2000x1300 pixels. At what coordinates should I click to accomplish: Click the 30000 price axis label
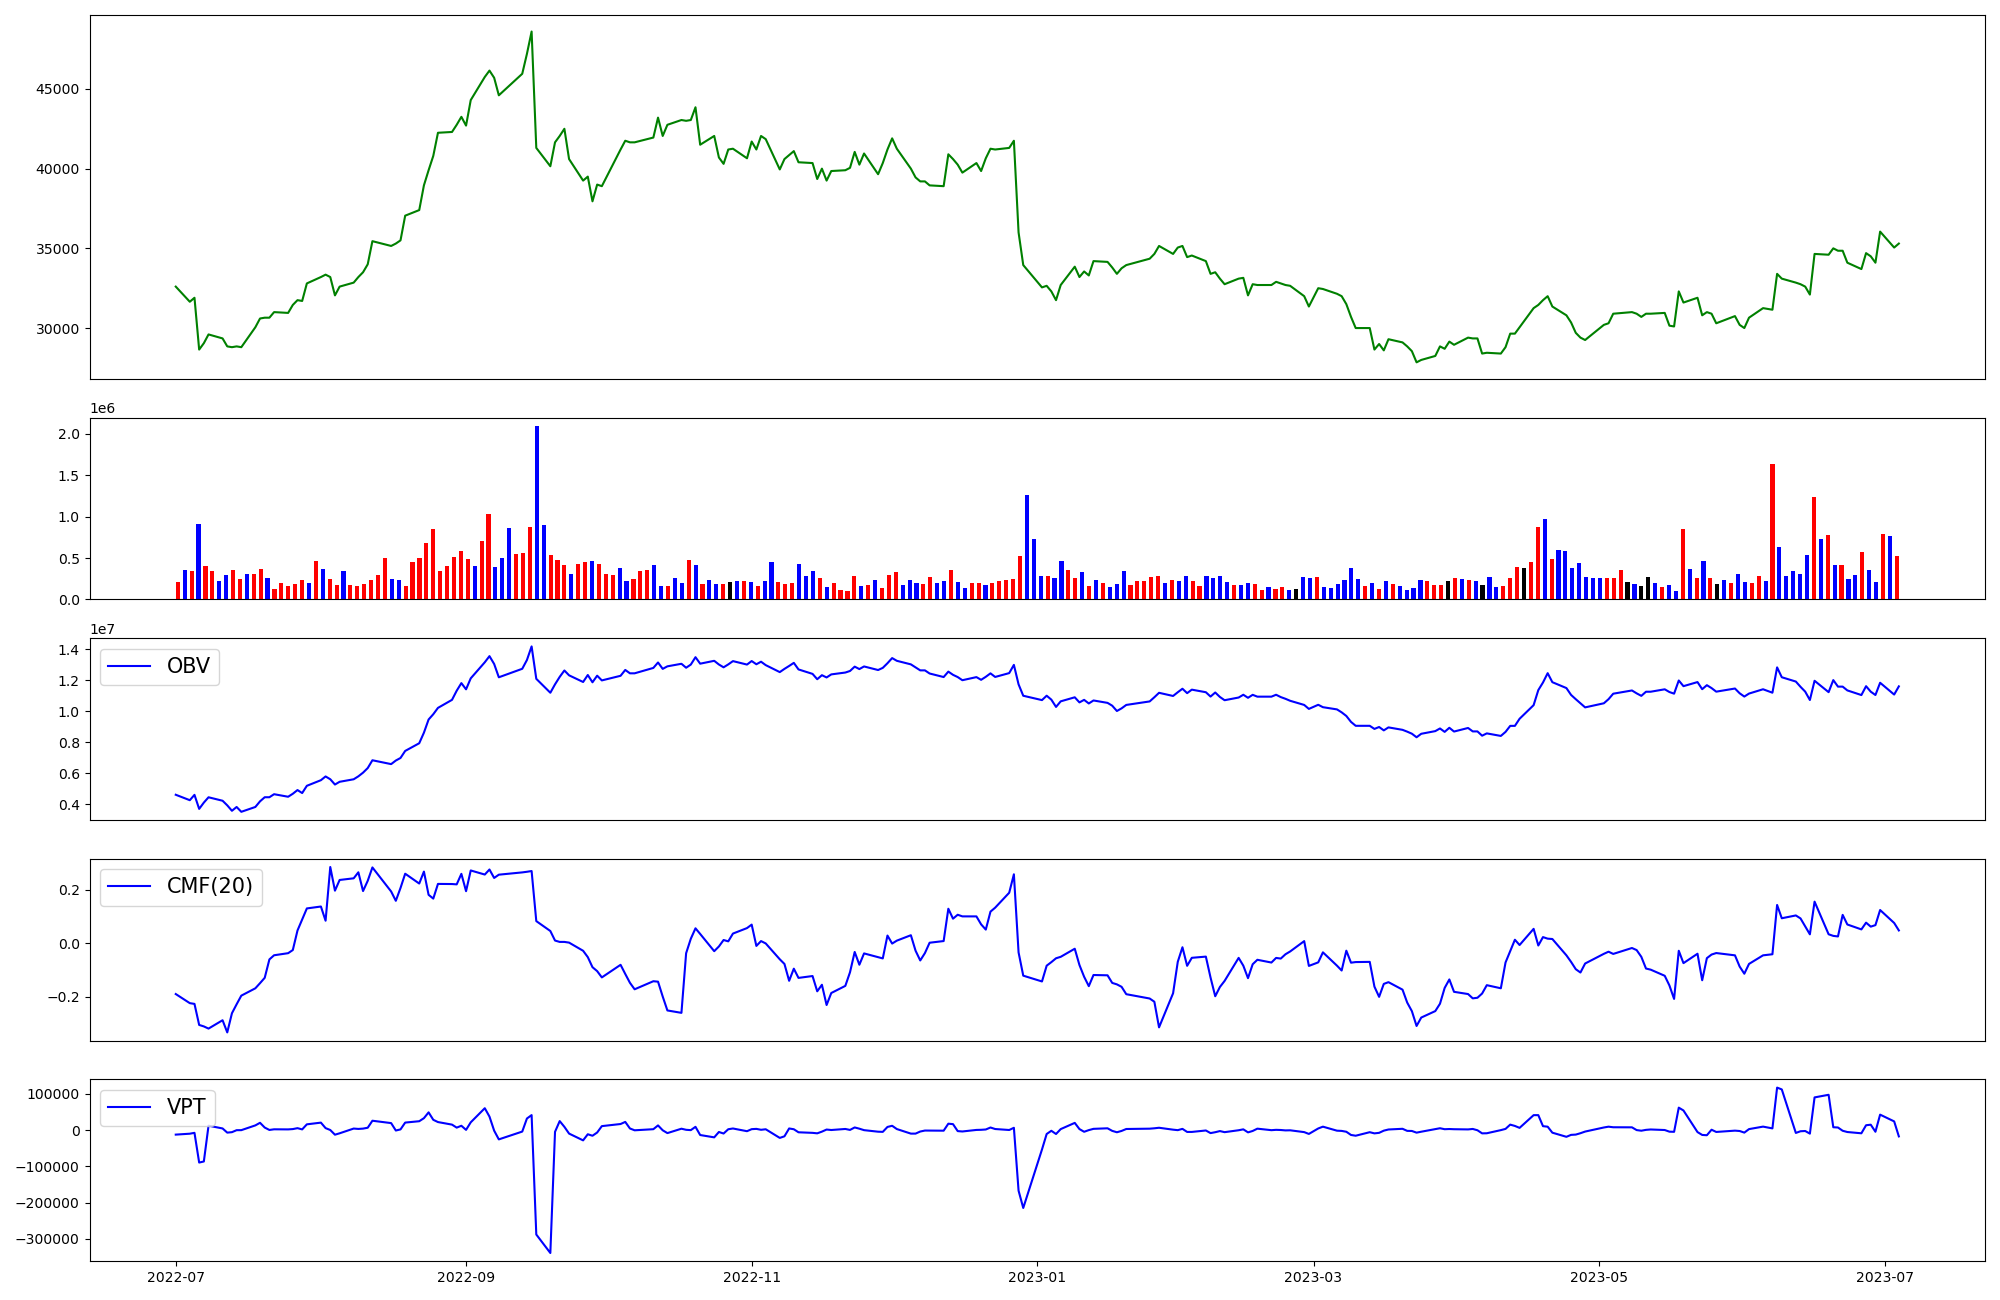click(x=57, y=329)
